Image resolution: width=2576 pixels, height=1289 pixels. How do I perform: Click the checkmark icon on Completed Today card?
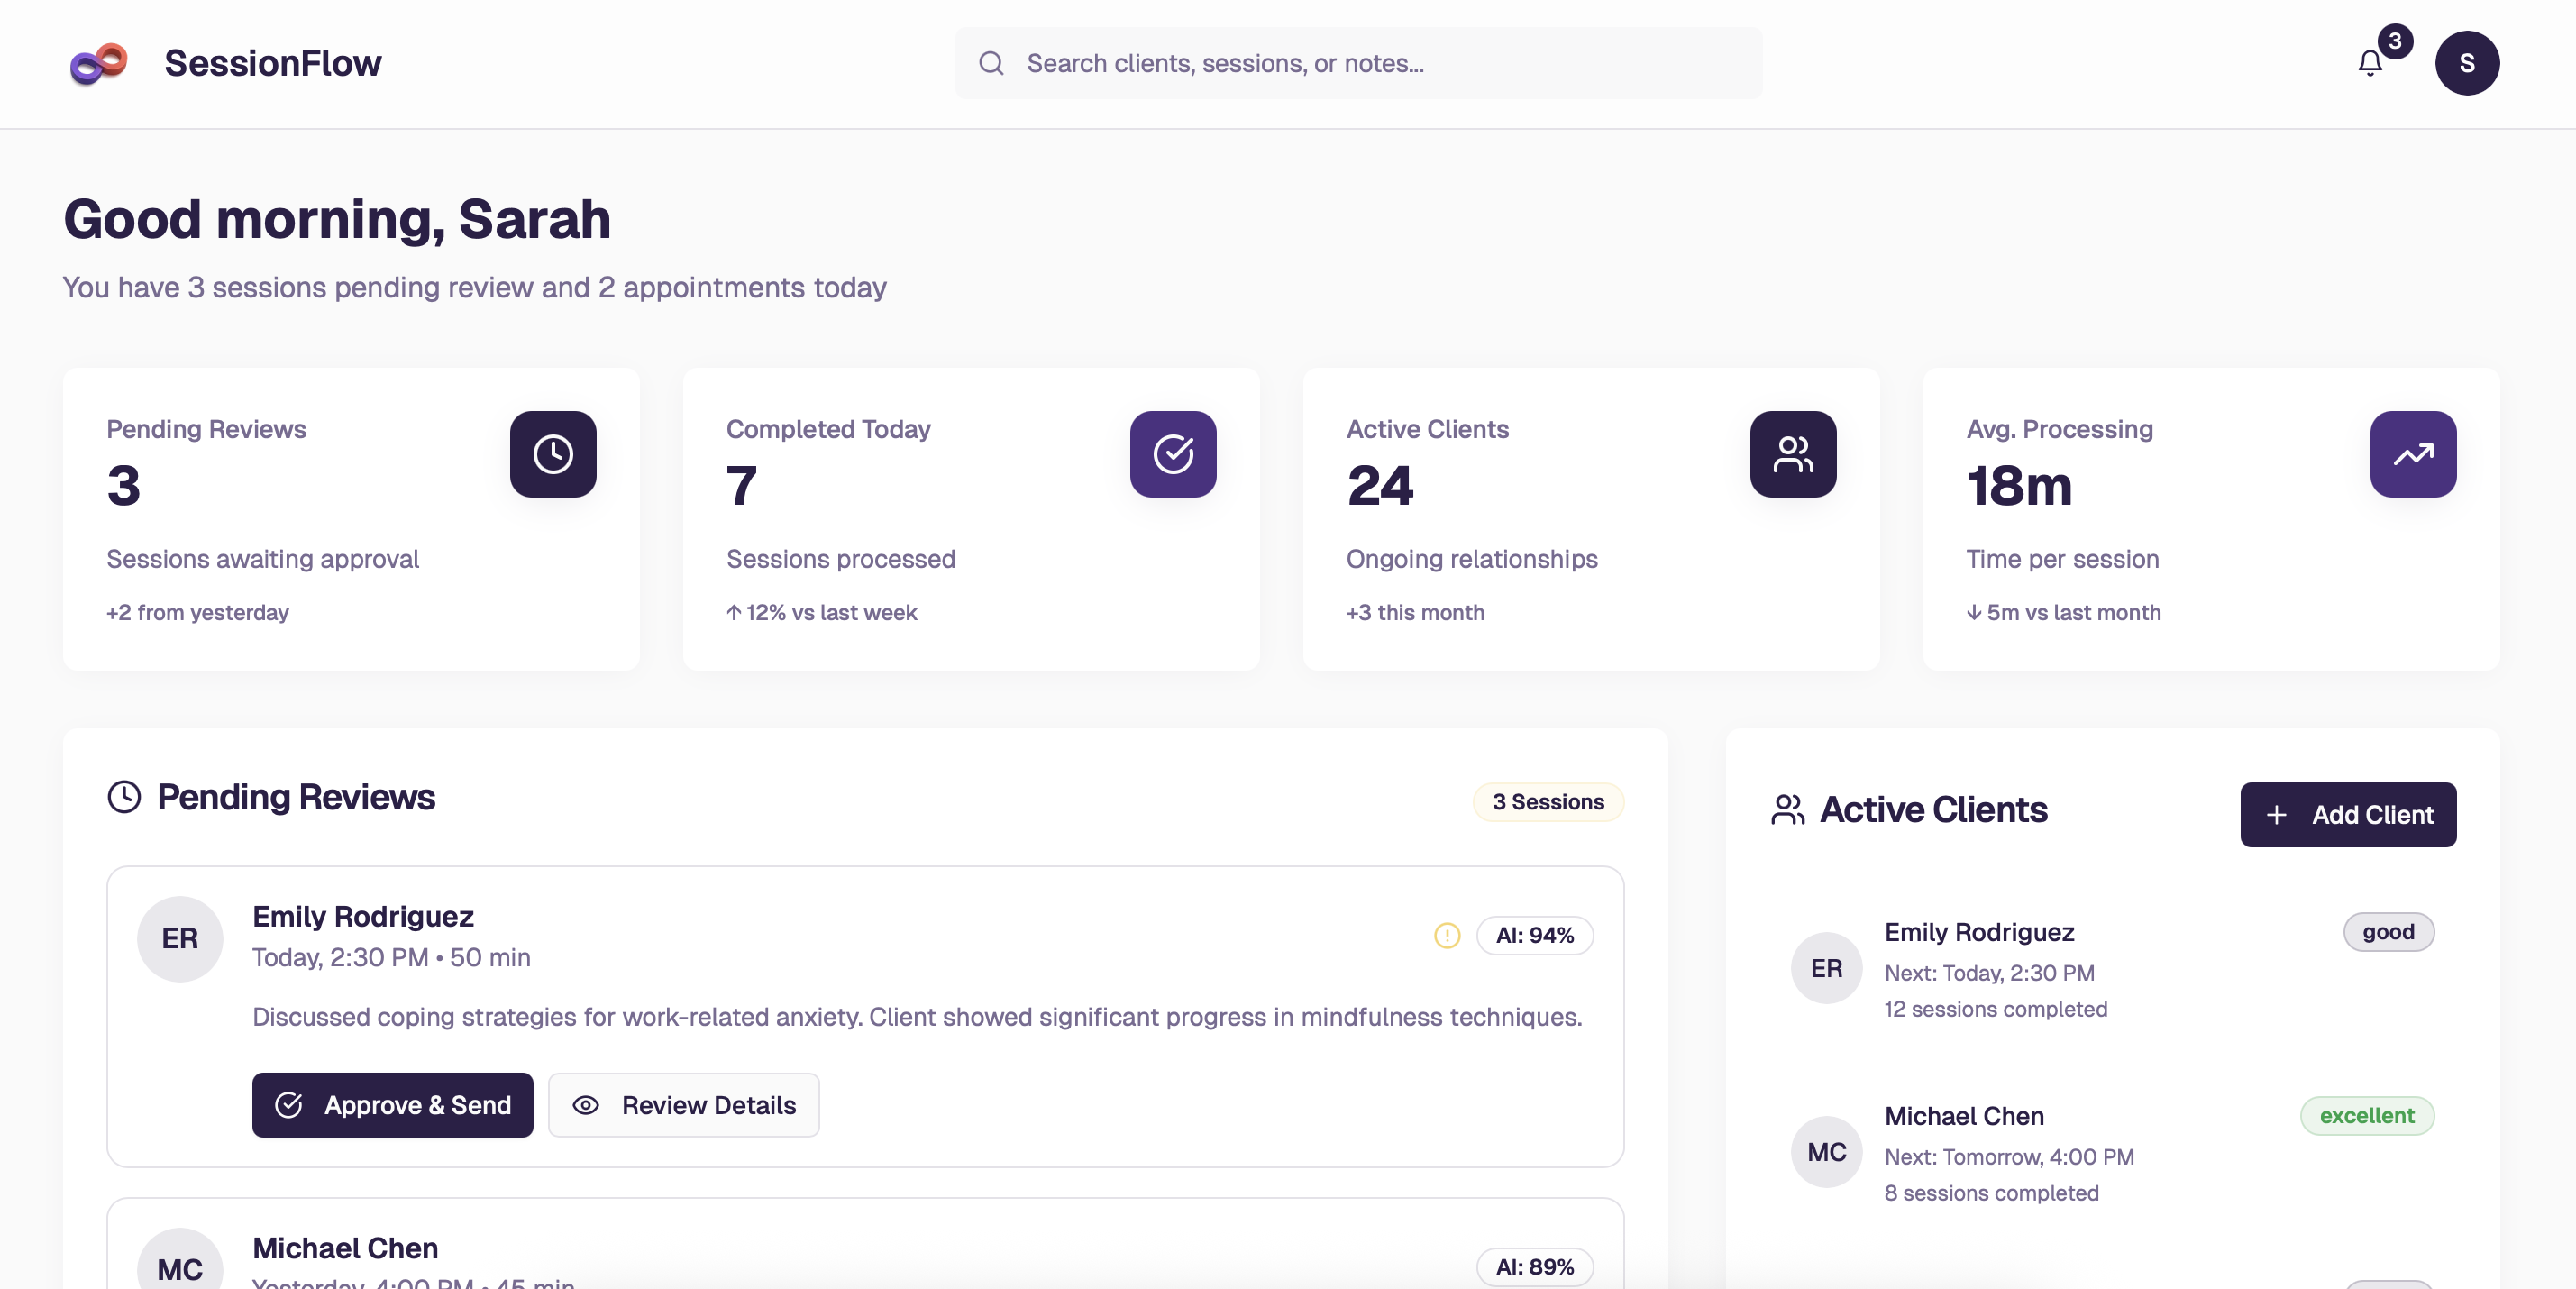pyautogui.click(x=1173, y=454)
